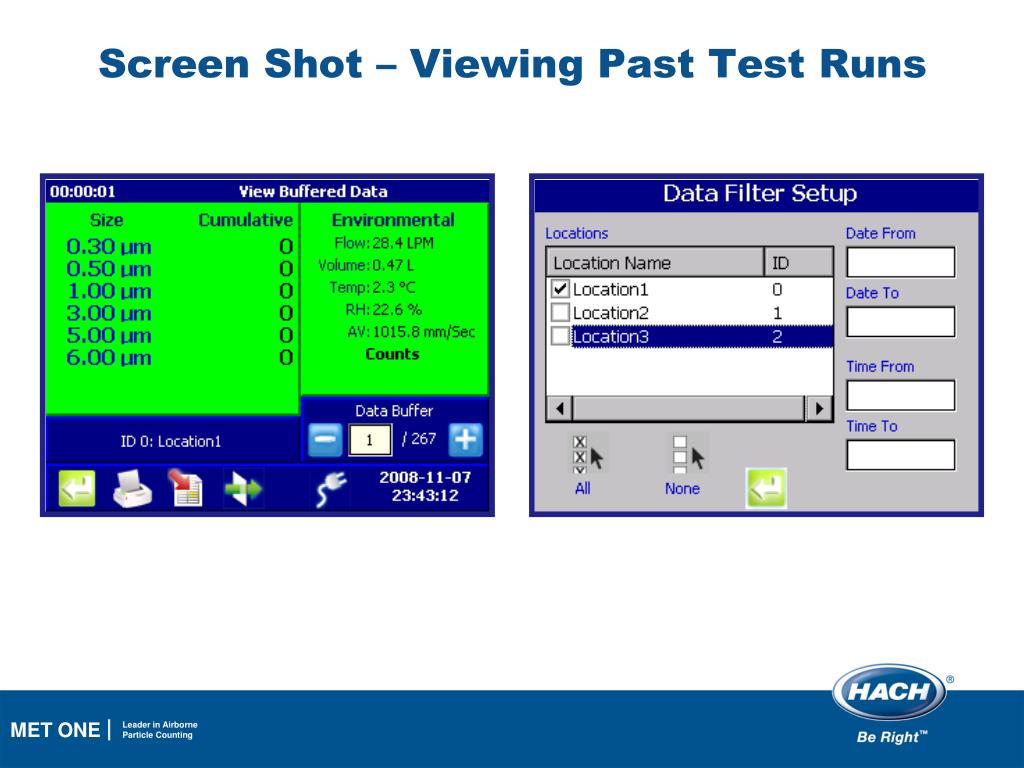Viewport: 1024px width, 768px height.
Task: Click the horizontal scrollbar track in locations list
Action: click(689, 409)
